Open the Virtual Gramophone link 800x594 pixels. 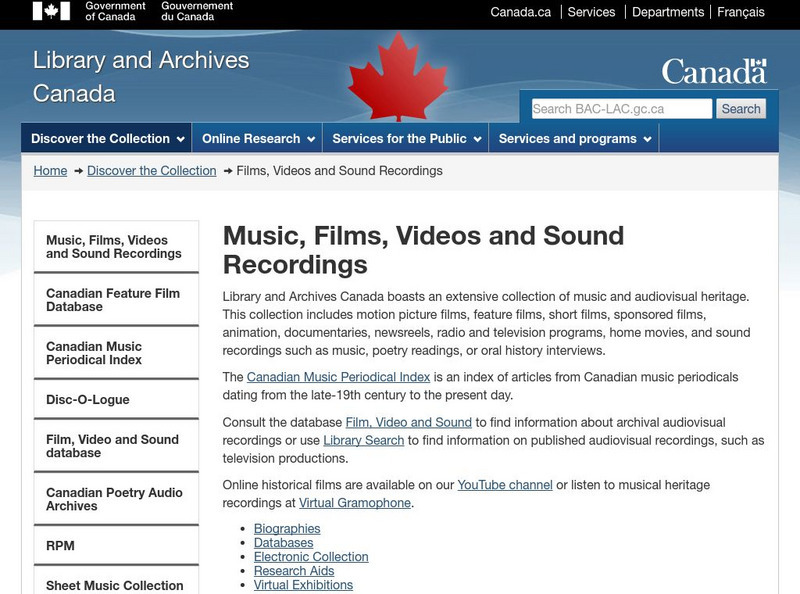coord(355,503)
